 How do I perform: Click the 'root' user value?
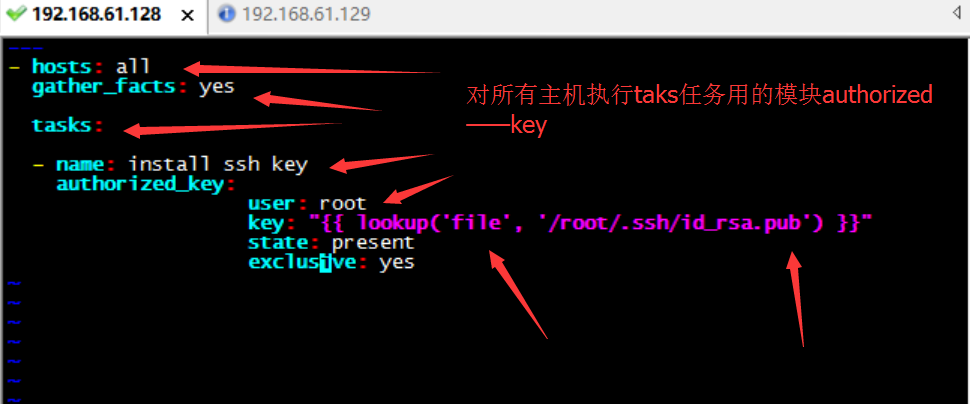pos(343,204)
